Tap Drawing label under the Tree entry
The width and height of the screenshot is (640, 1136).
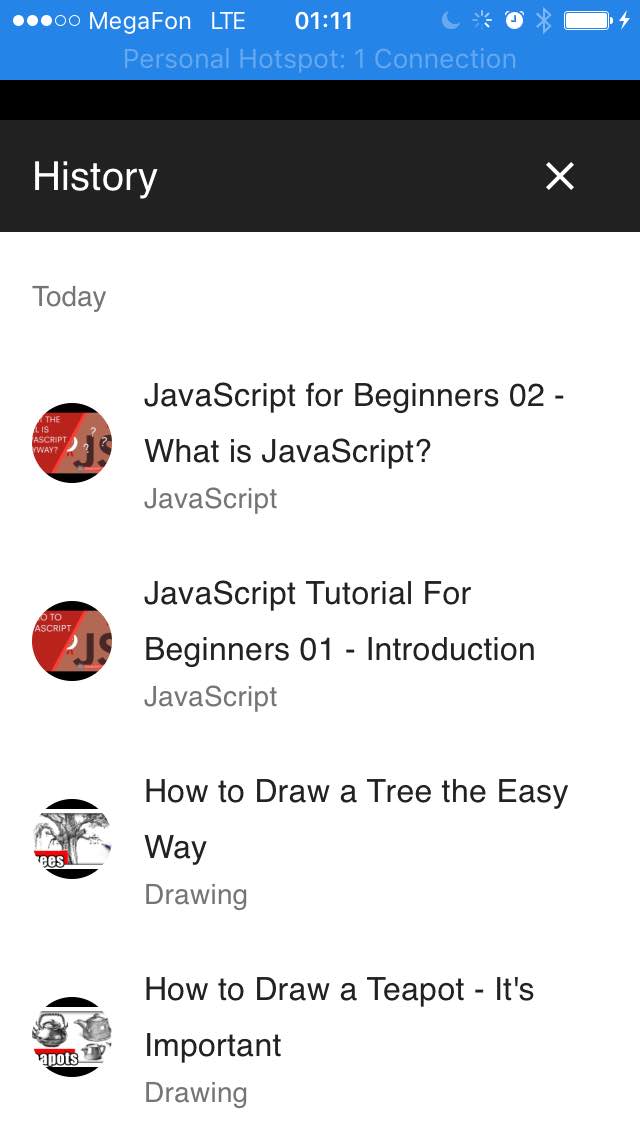point(196,894)
